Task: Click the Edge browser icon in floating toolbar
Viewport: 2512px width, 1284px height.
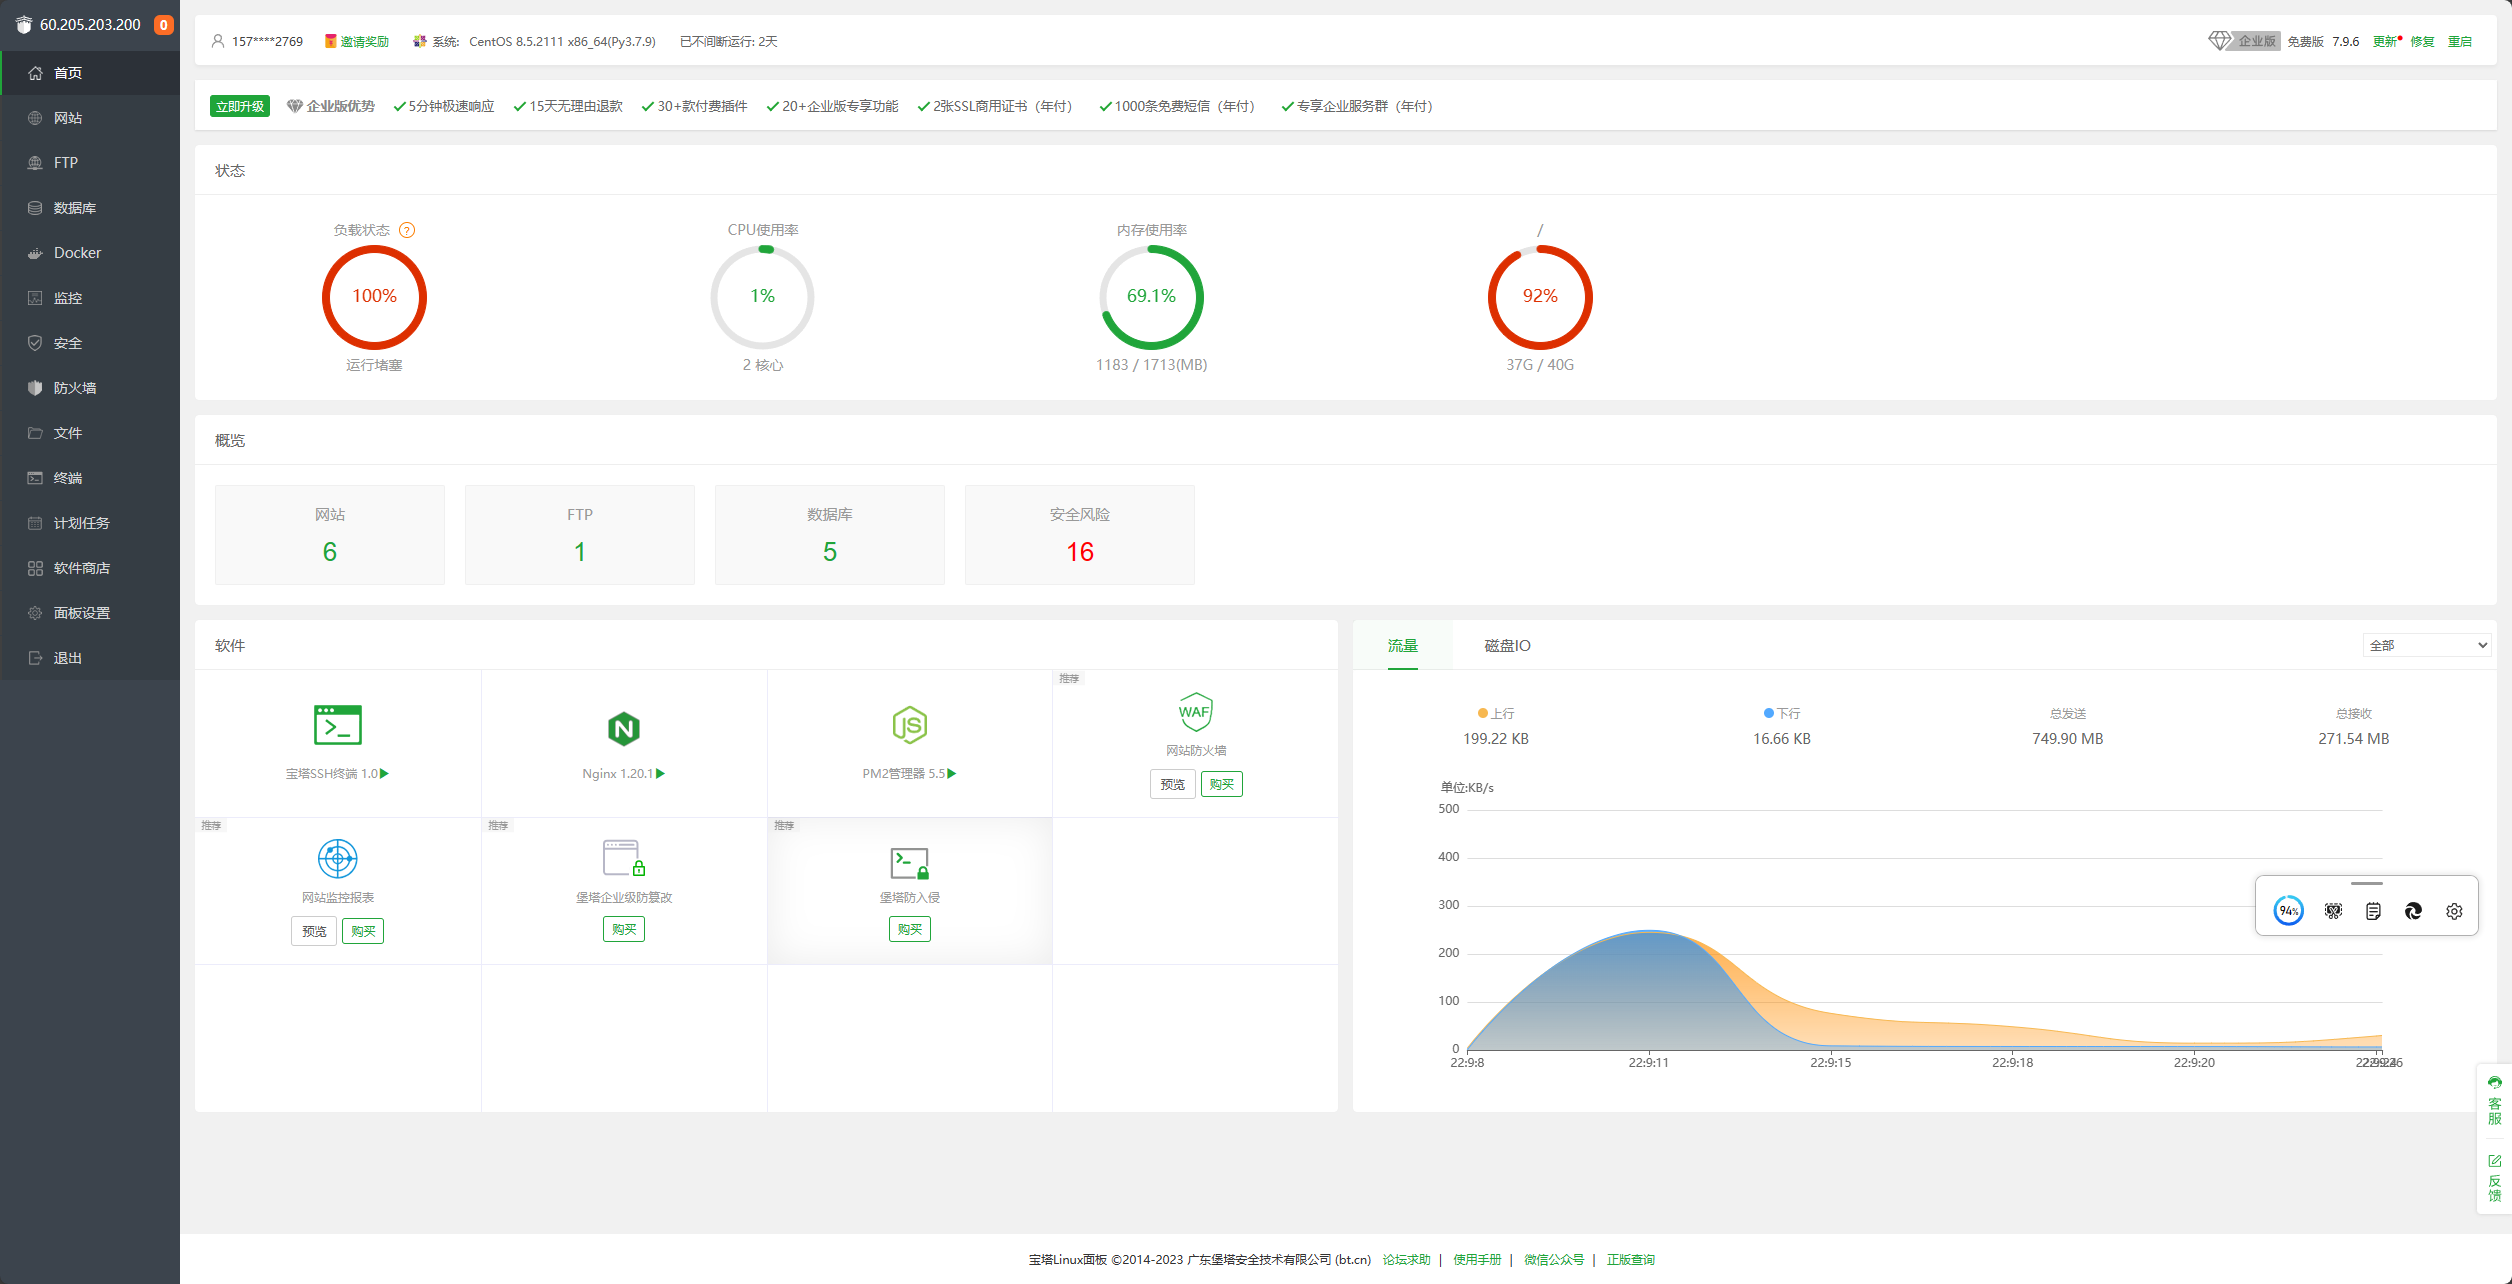Action: point(2413,911)
